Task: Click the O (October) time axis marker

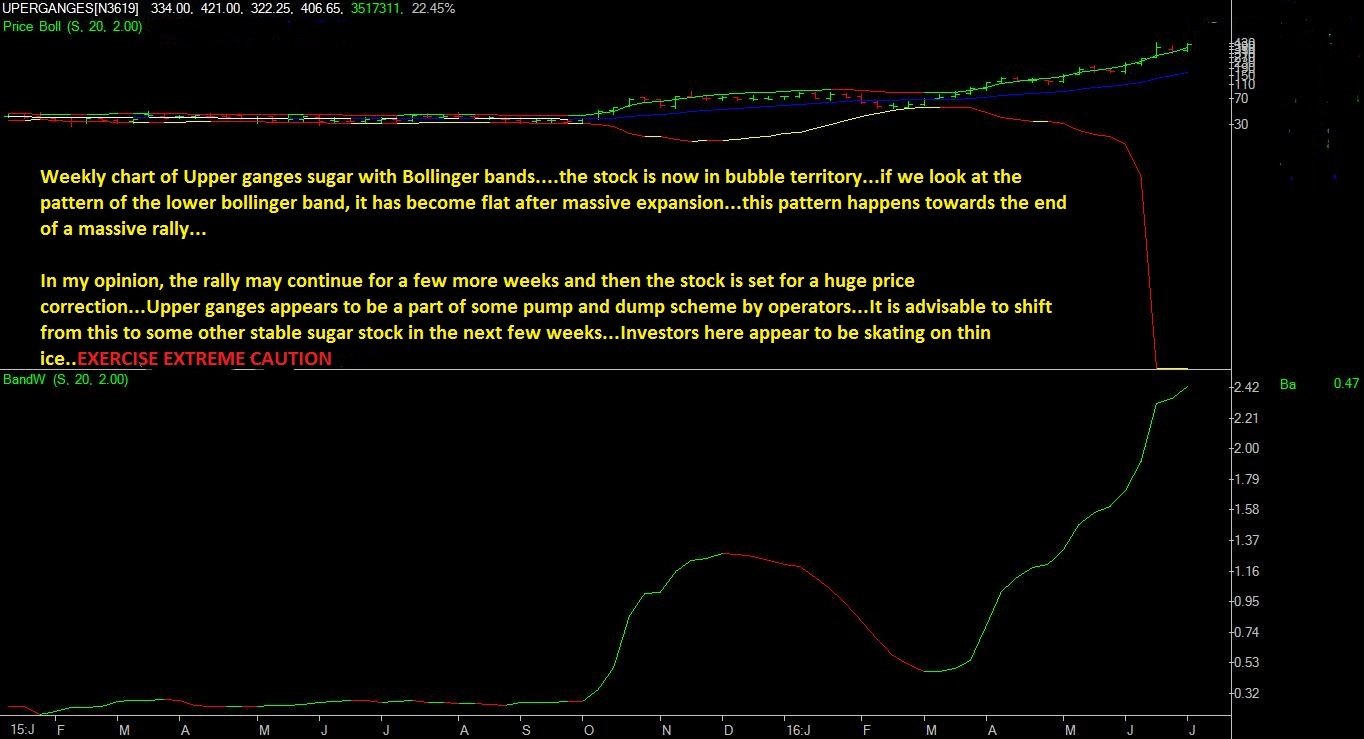Action: click(589, 730)
